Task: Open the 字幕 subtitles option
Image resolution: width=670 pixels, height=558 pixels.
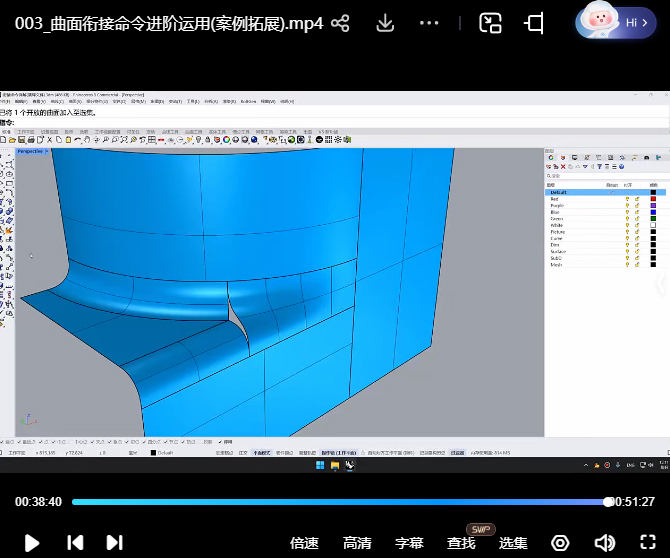Action: (x=409, y=543)
